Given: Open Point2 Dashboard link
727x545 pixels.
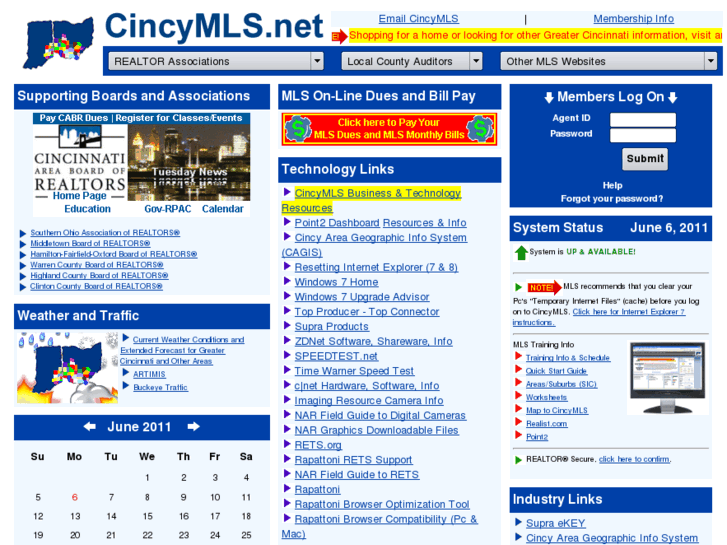Looking at the screenshot, I should pos(337,223).
